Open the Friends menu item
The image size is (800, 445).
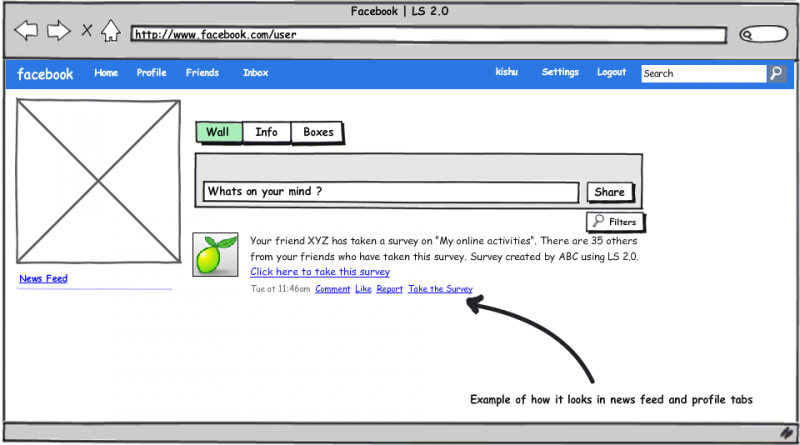pyautogui.click(x=202, y=73)
